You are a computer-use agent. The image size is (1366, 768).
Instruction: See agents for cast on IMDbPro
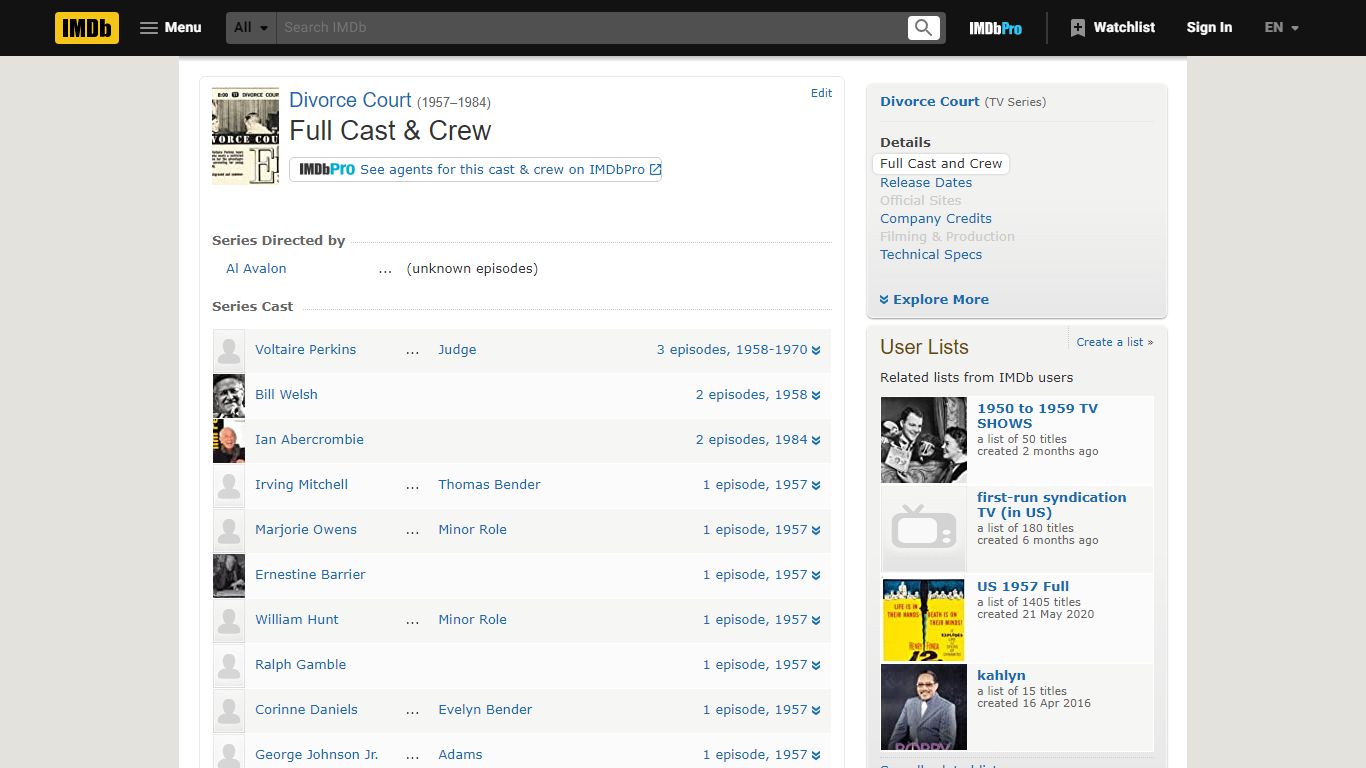[x=475, y=170]
